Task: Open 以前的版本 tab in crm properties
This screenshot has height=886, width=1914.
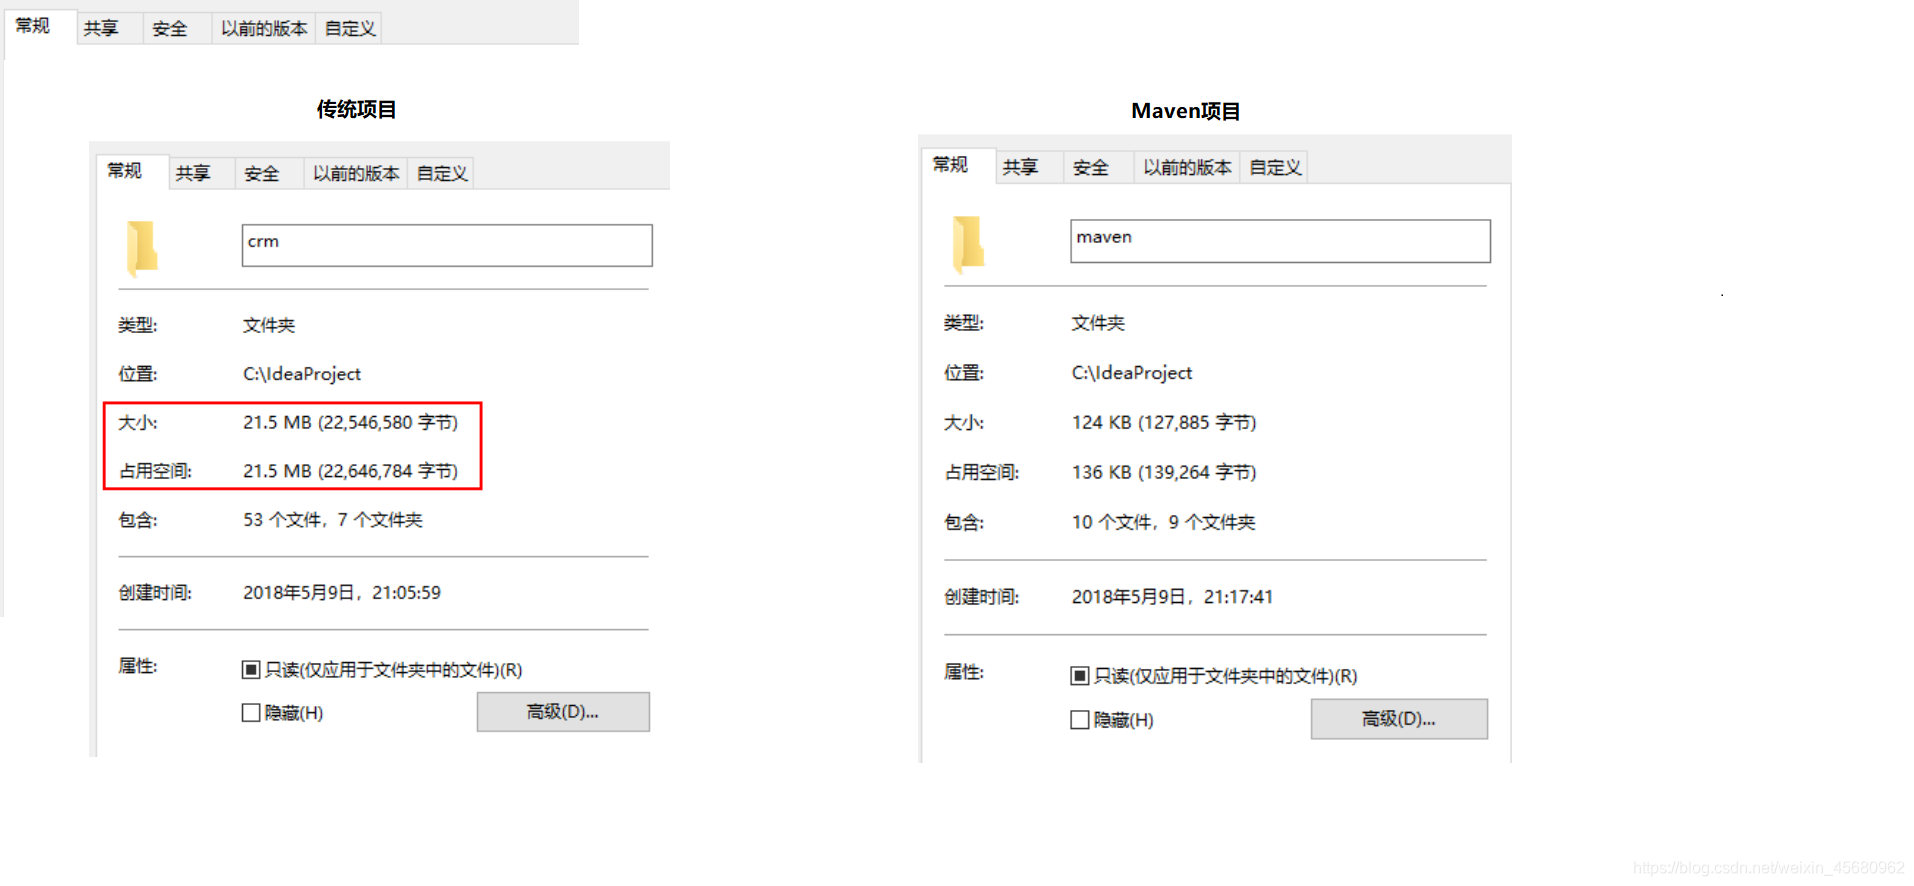Action: point(356,173)
